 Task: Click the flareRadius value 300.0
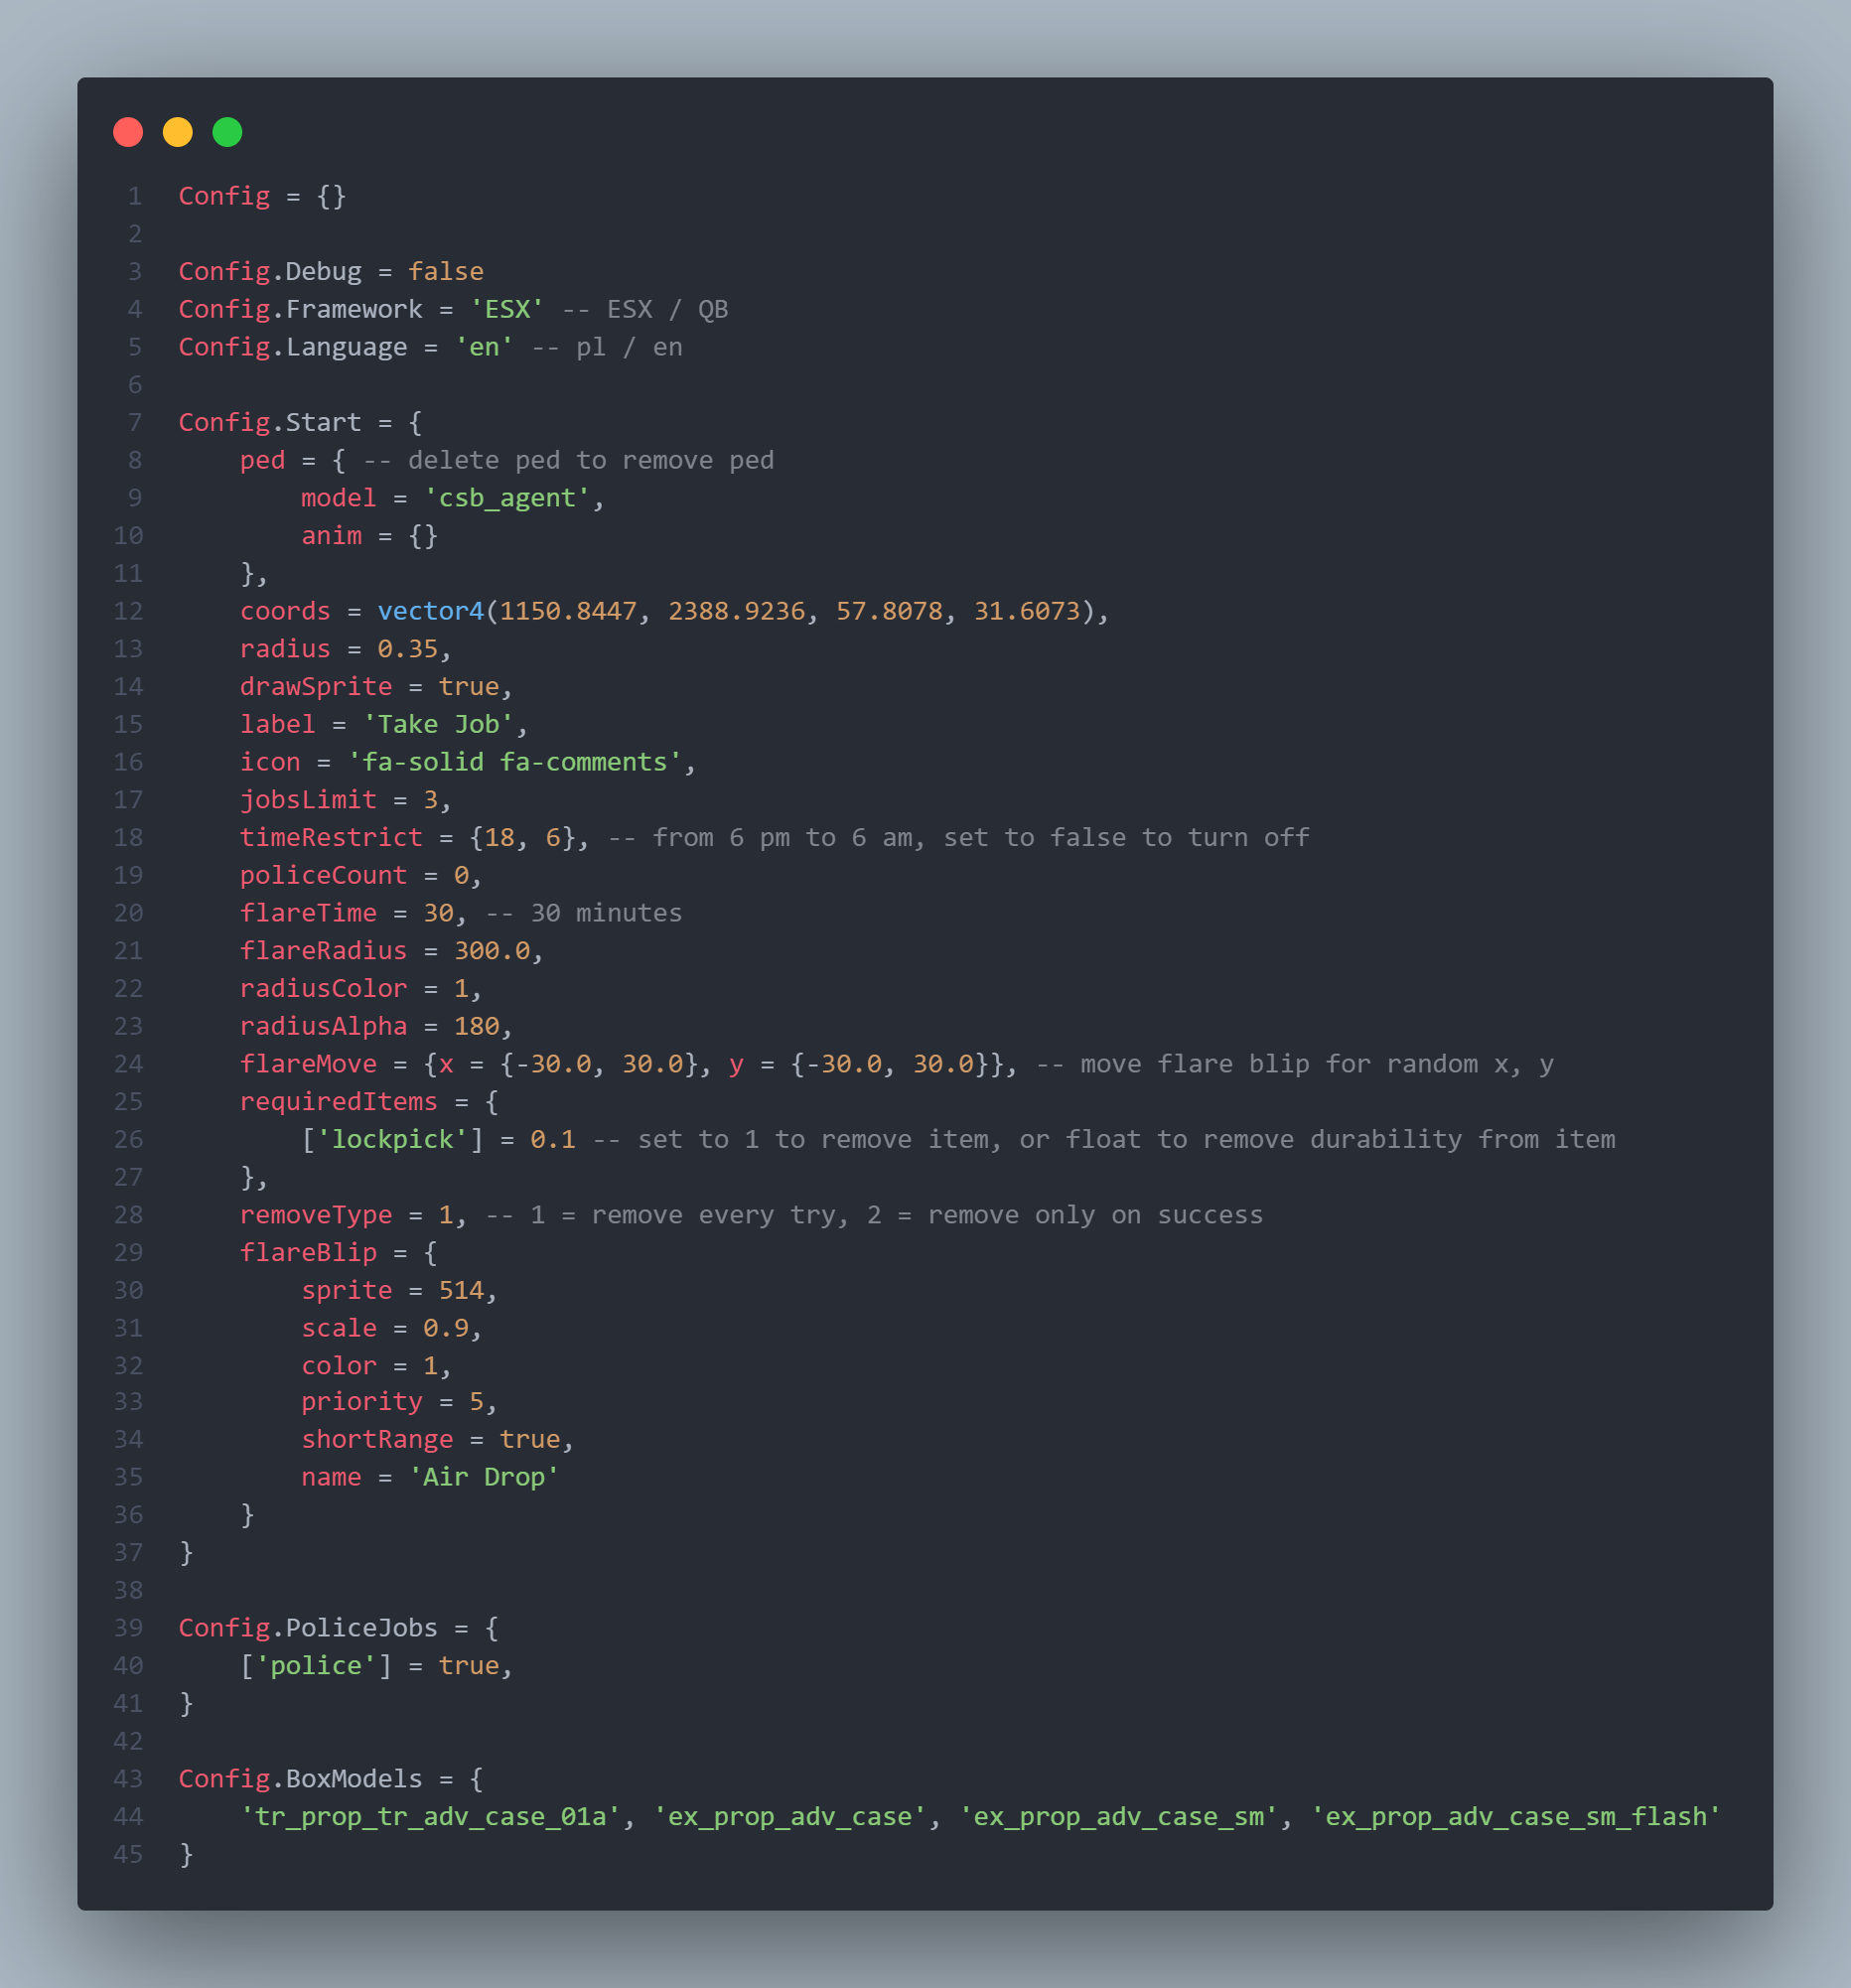pos(491,951)
